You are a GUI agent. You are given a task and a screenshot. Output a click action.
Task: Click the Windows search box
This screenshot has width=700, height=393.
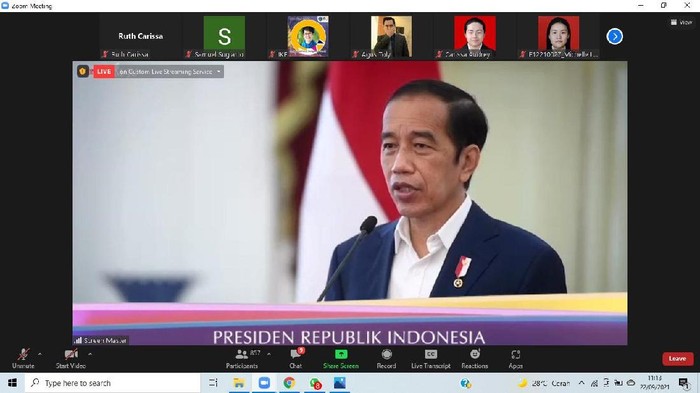(x=112, y=383)
